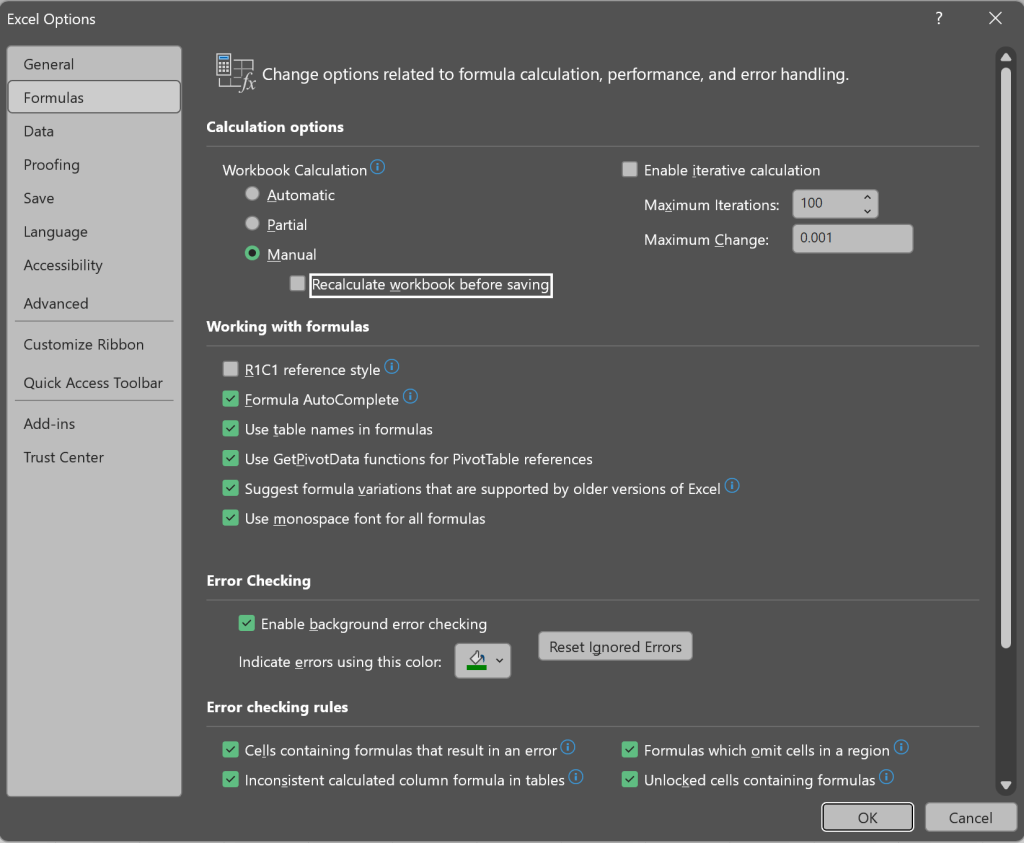Uncheck Unlocked cells containing formulas
The image size is (1024, 843).
click(630, 780)
